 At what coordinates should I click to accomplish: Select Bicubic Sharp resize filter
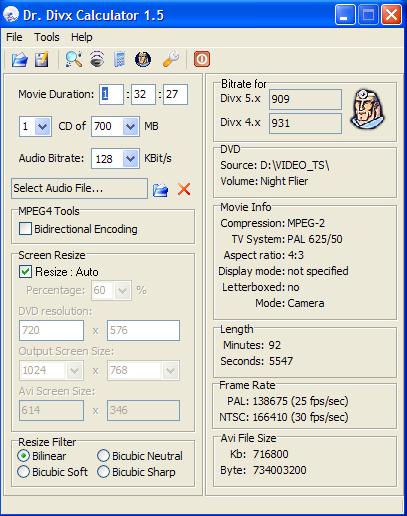pyautogui.click(x=103, y=472)
